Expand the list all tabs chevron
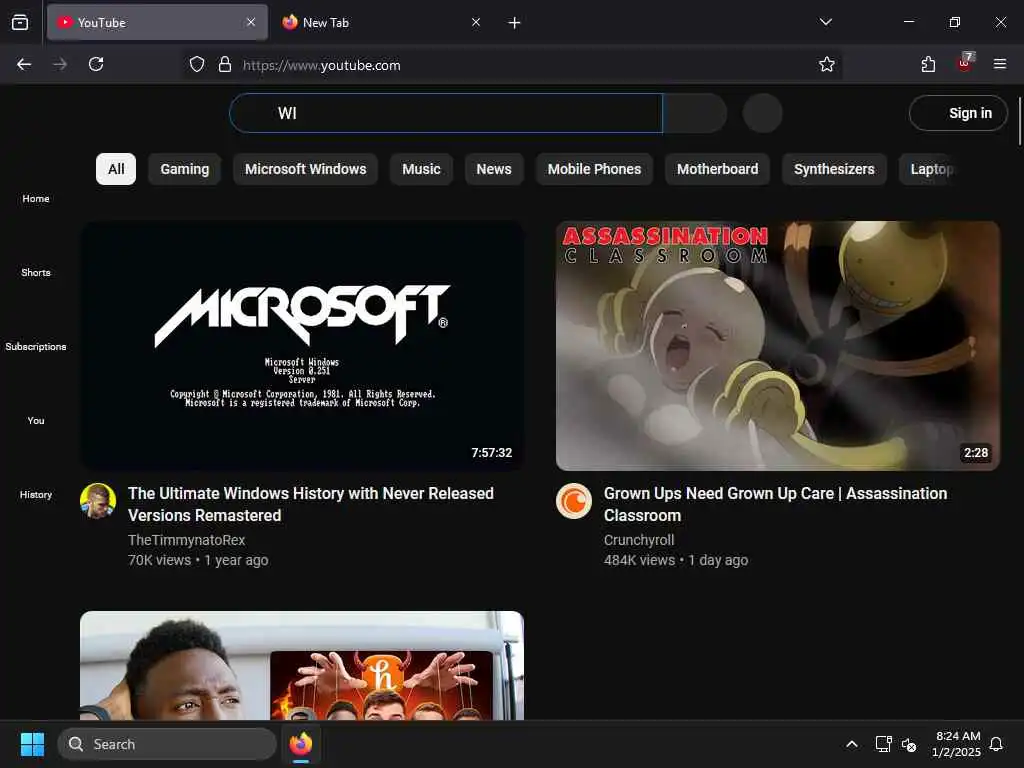The height and width of the screenshot is (768, 1024). [826, 22]
